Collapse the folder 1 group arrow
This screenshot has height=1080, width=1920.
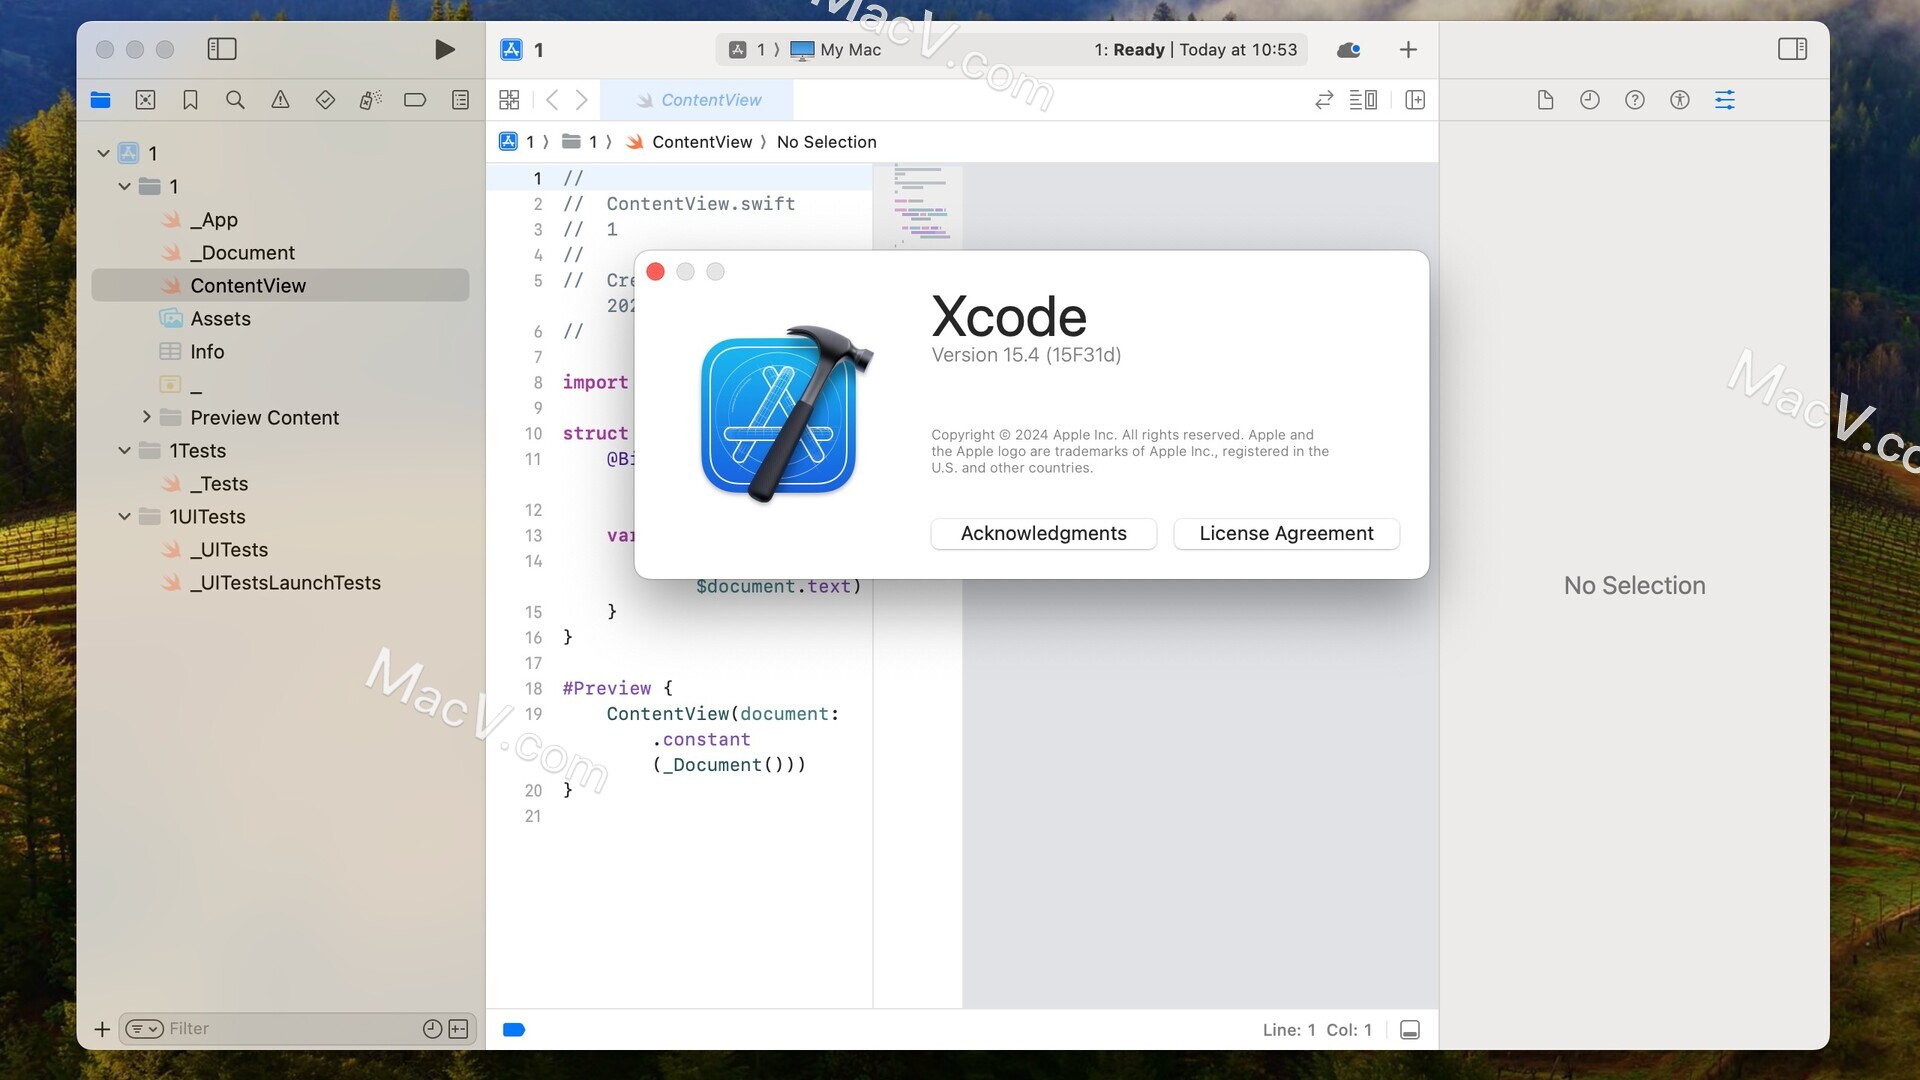tap(124, 186)
